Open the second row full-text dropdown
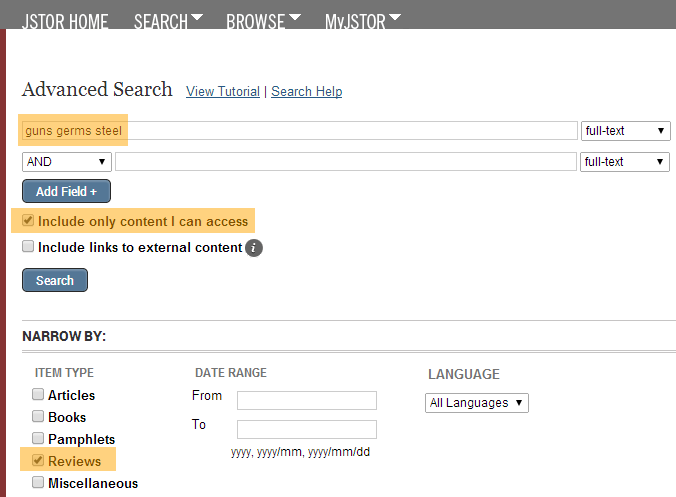This screenshot has width=676, height=497. [625, 162]
